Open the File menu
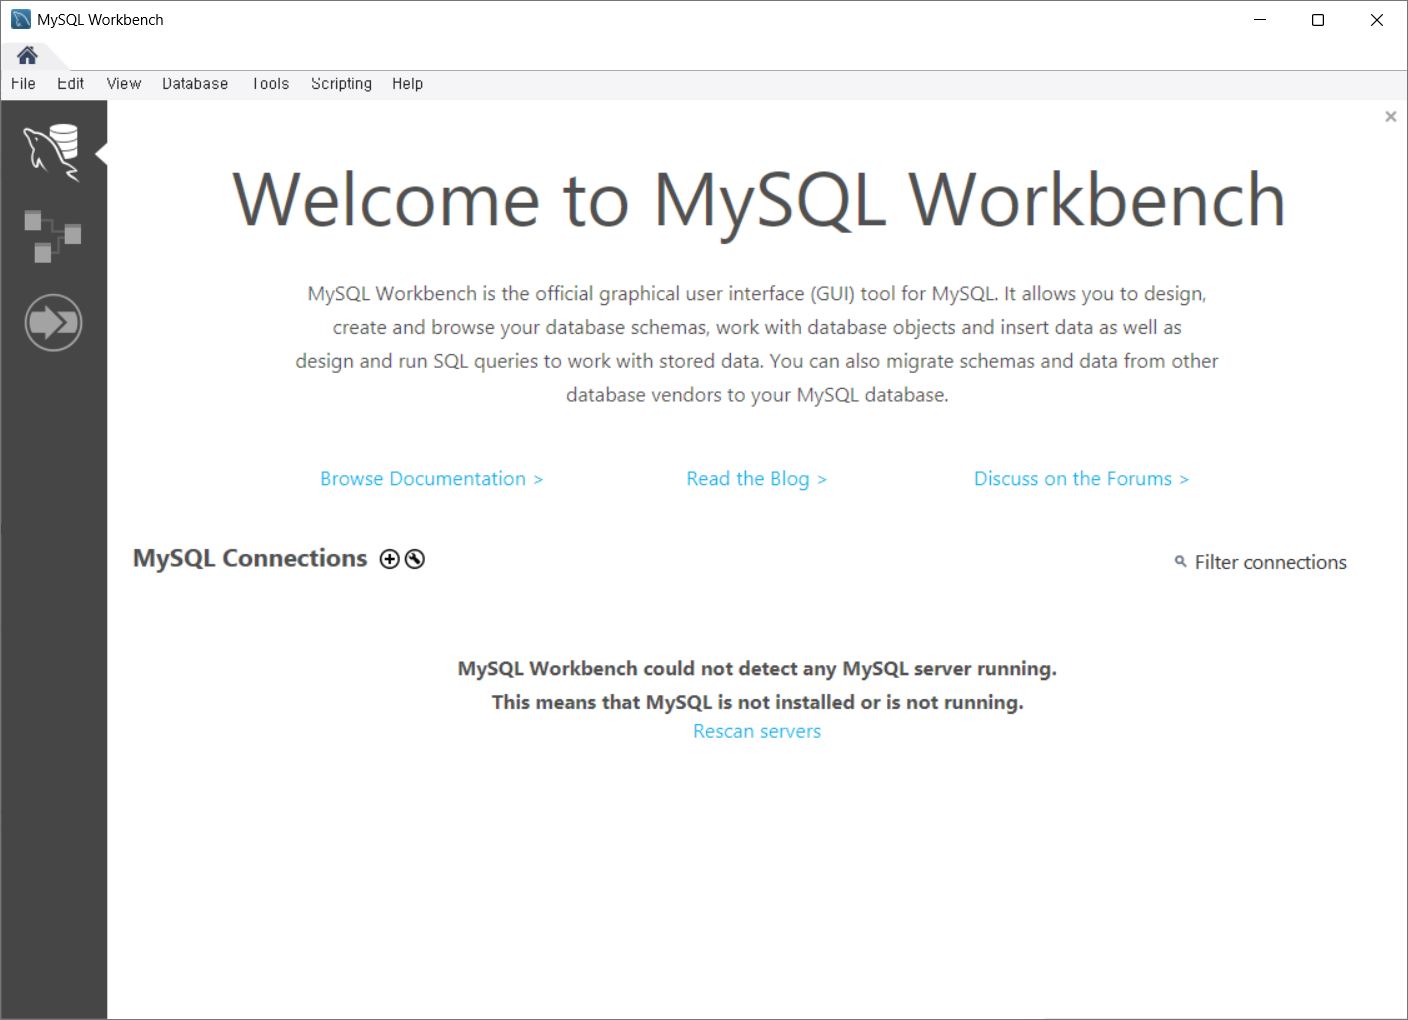This screenshot has width=1408, height=1020. 23,84
